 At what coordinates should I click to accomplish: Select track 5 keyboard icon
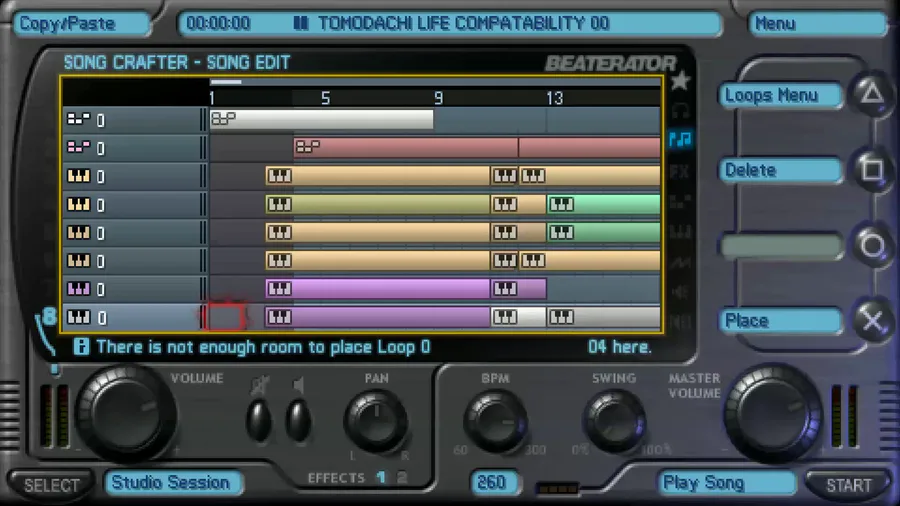(79, 232)
